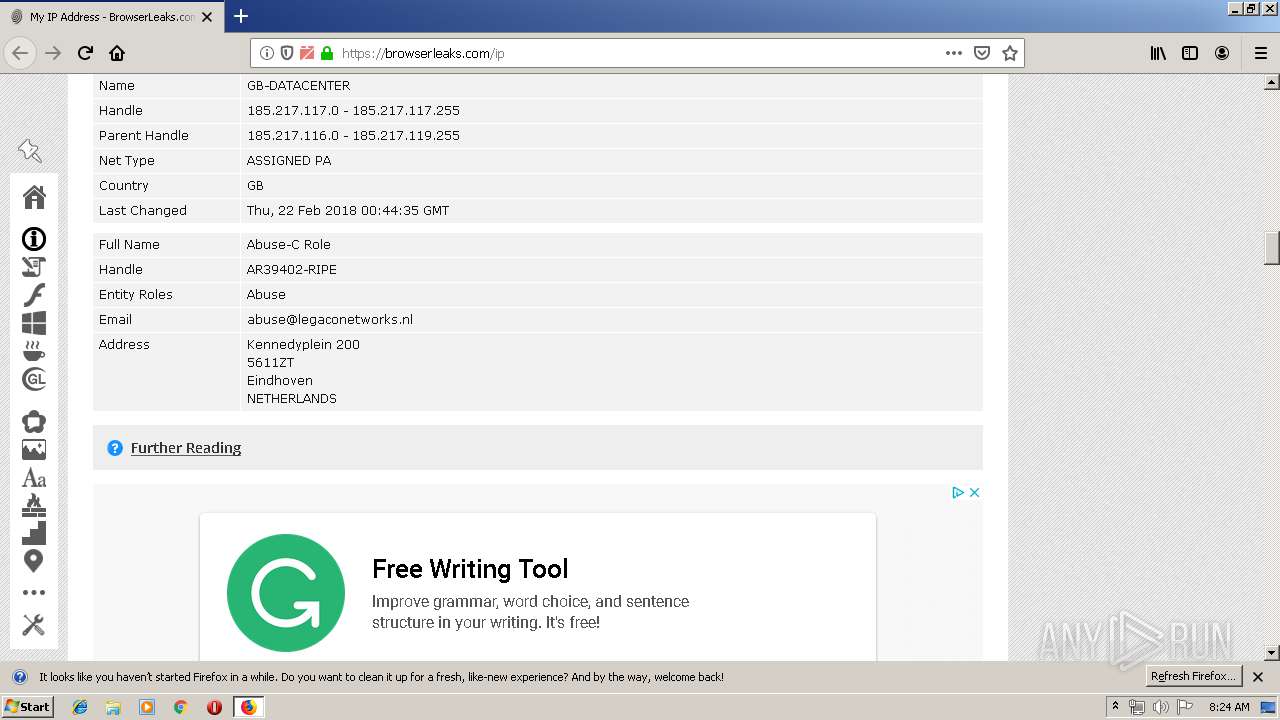Image resolution: width=1280 pixels, height=720 pixels.
Task: Click the ASSIGNED PA net type value
Action: click(x=289, y=161)
